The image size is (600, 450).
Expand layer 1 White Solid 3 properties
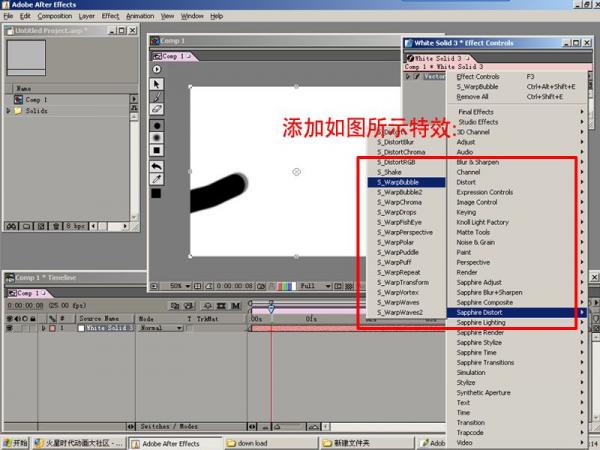43,328
